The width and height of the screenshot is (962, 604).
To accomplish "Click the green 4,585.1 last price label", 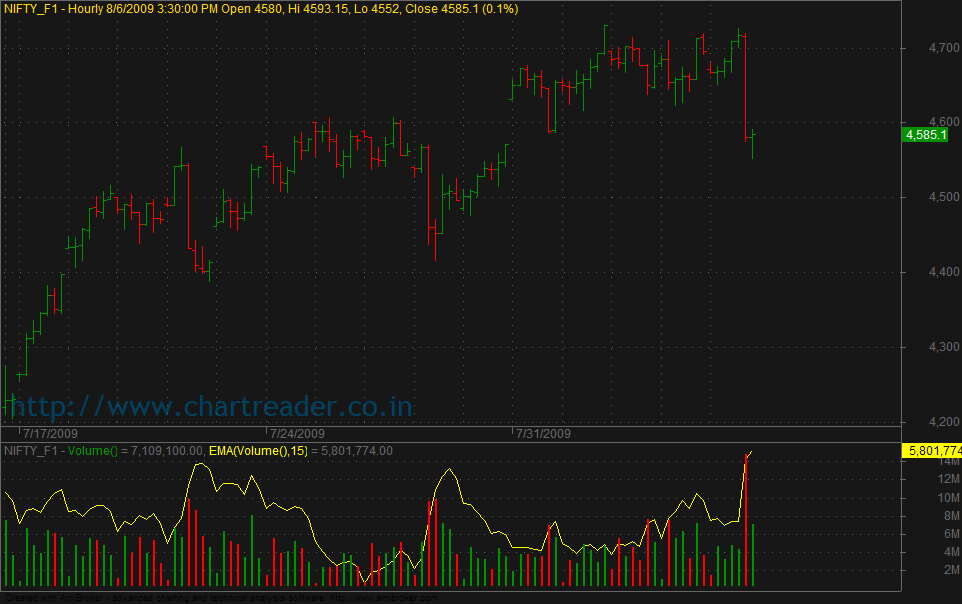I will point(925,134).
